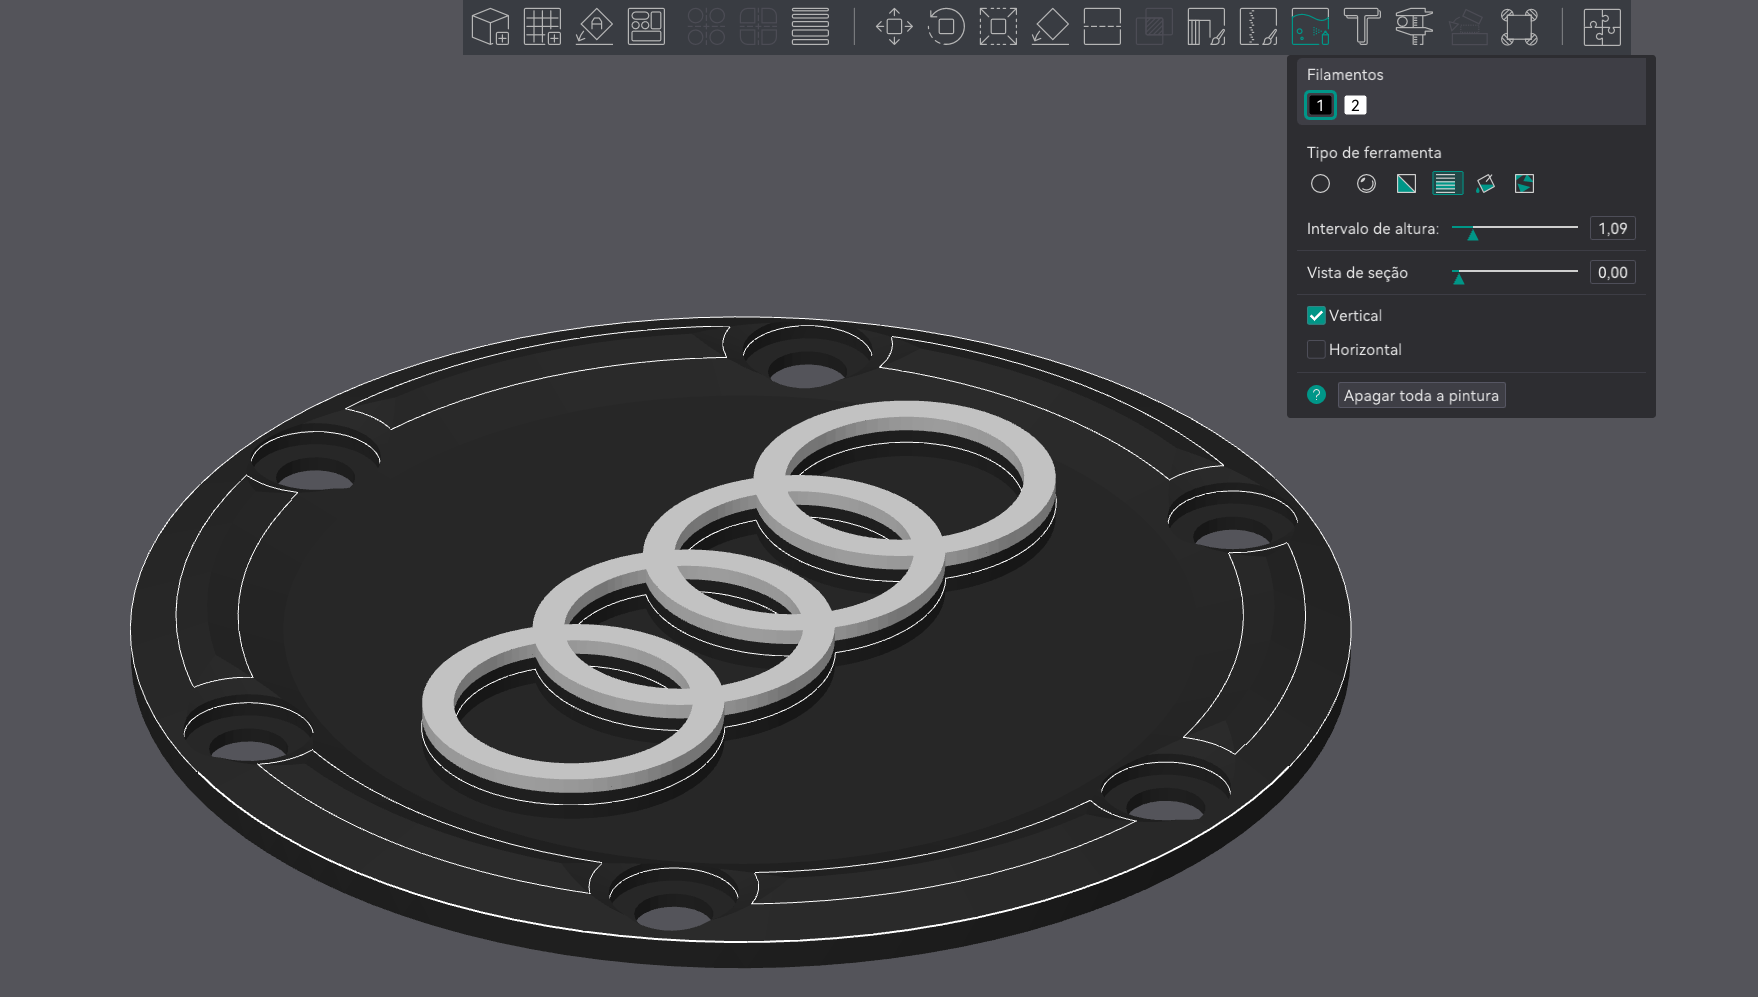
Task: Click the puzzle piece assembly icon
Action: click(x=1602, y=27)
